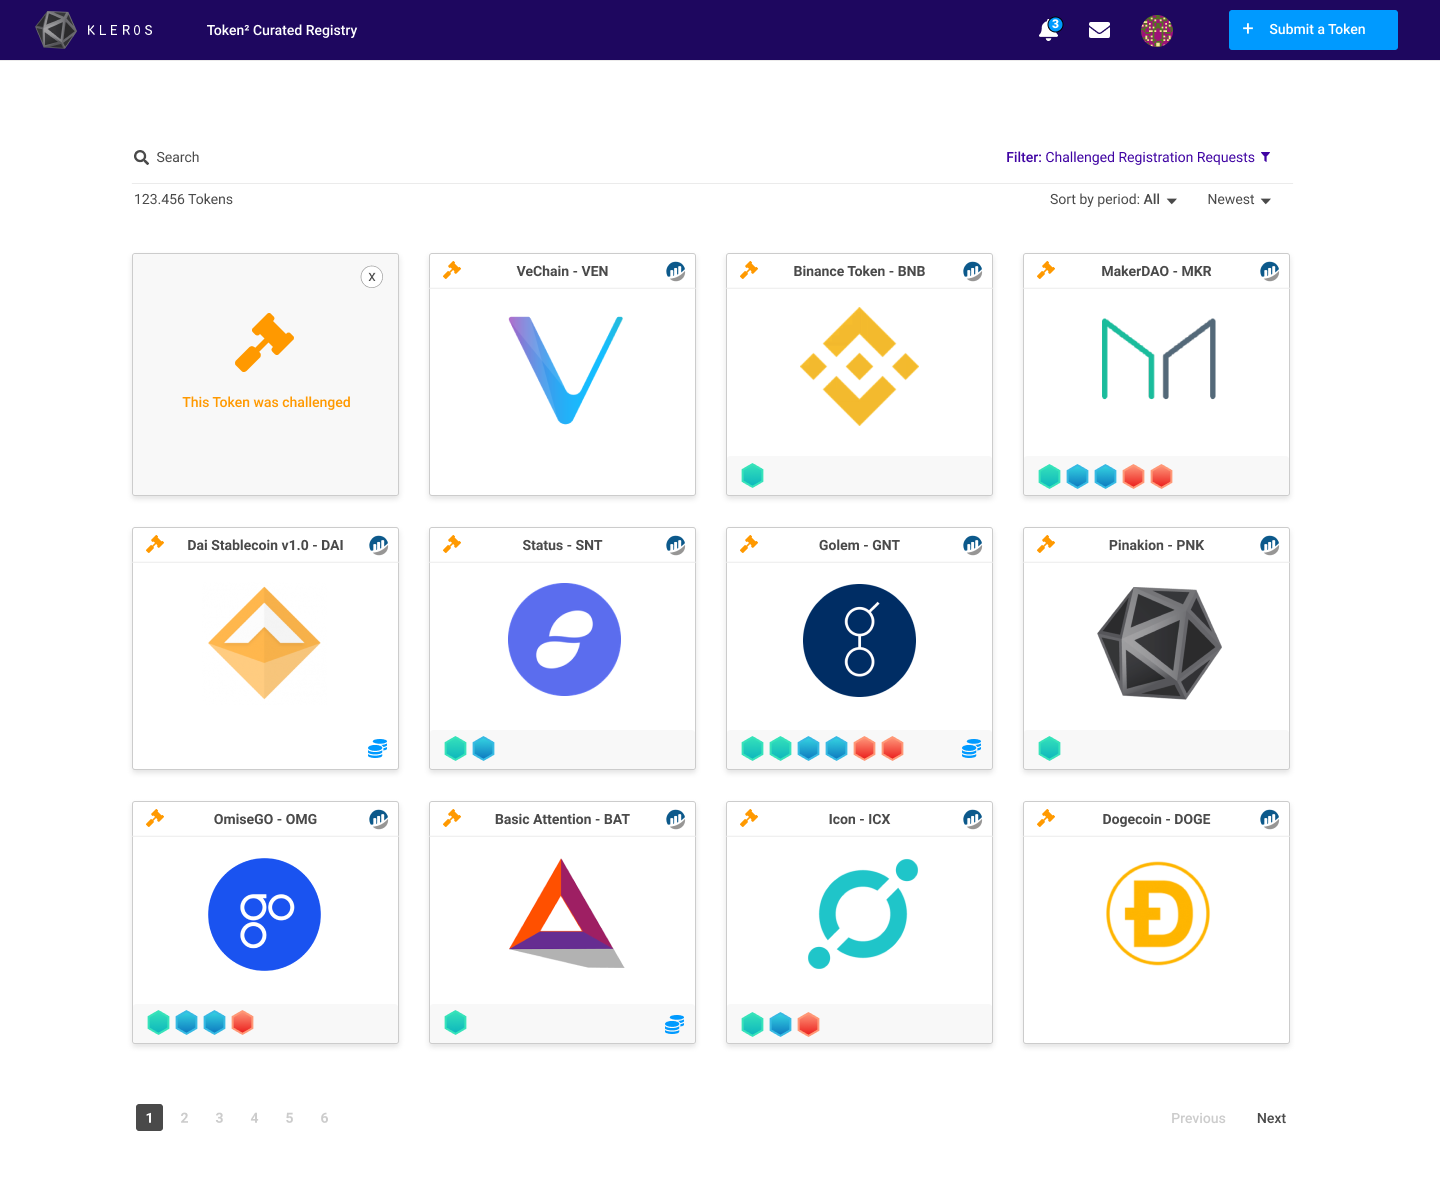Go to the Next page
Screen dimensions: 1440x1199
point(1271,1118)
